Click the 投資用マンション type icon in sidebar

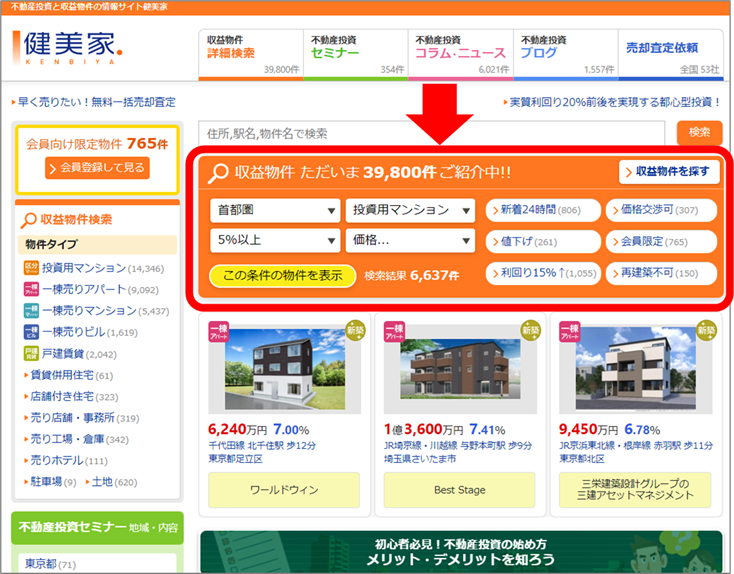[31, 268]
